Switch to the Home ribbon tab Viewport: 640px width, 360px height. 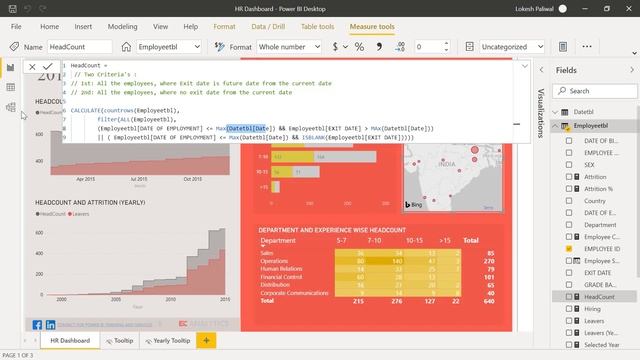coord(49,27)
